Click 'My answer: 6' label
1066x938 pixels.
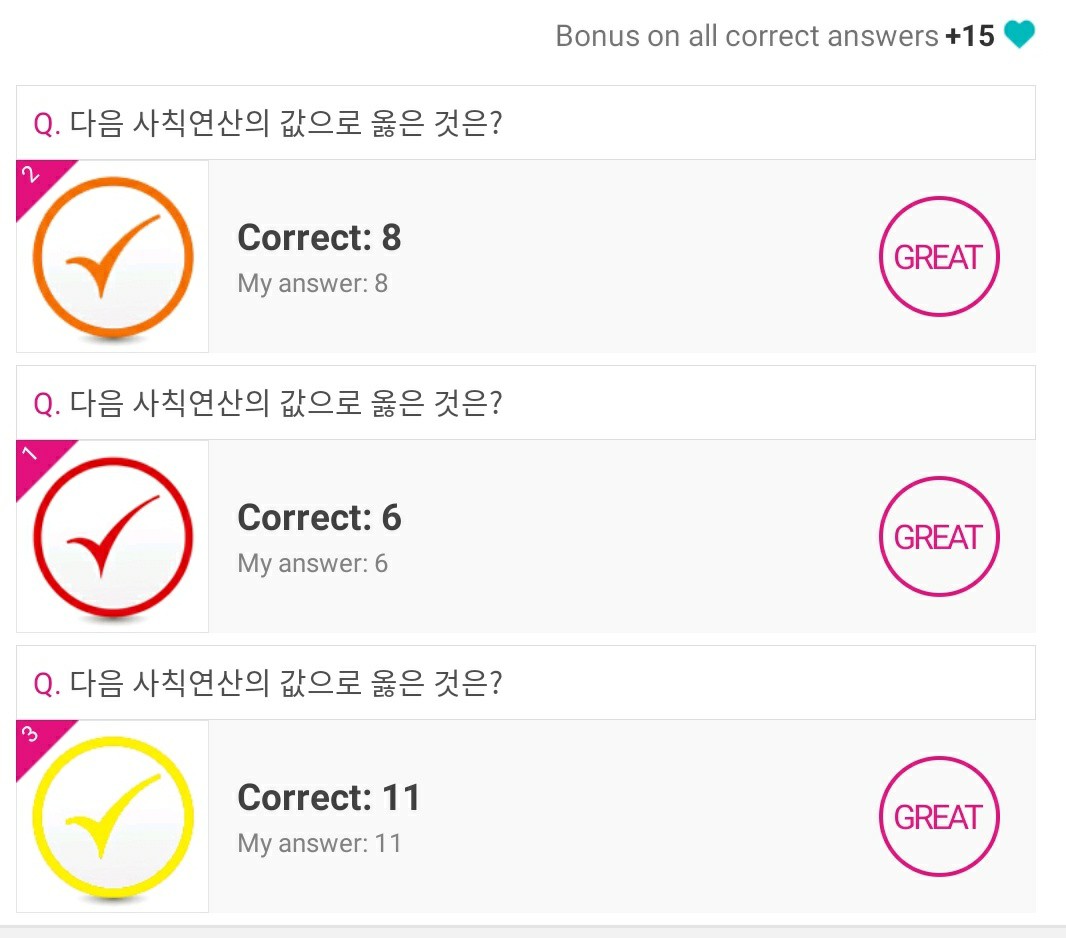pos(312,564)
